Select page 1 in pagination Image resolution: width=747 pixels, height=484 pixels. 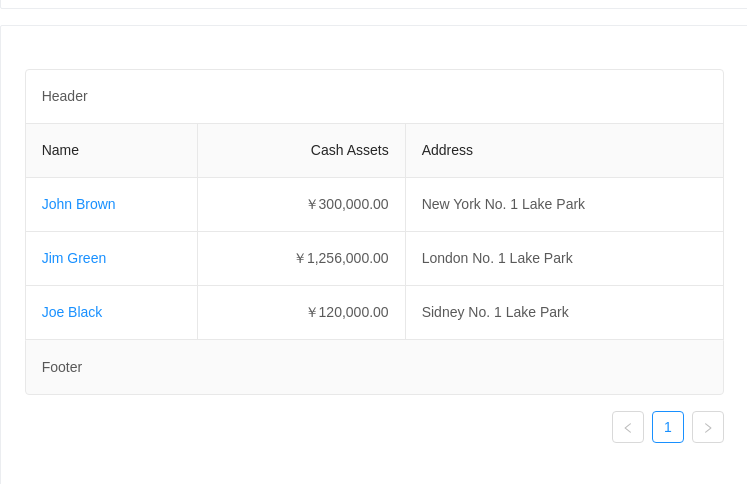668,427
